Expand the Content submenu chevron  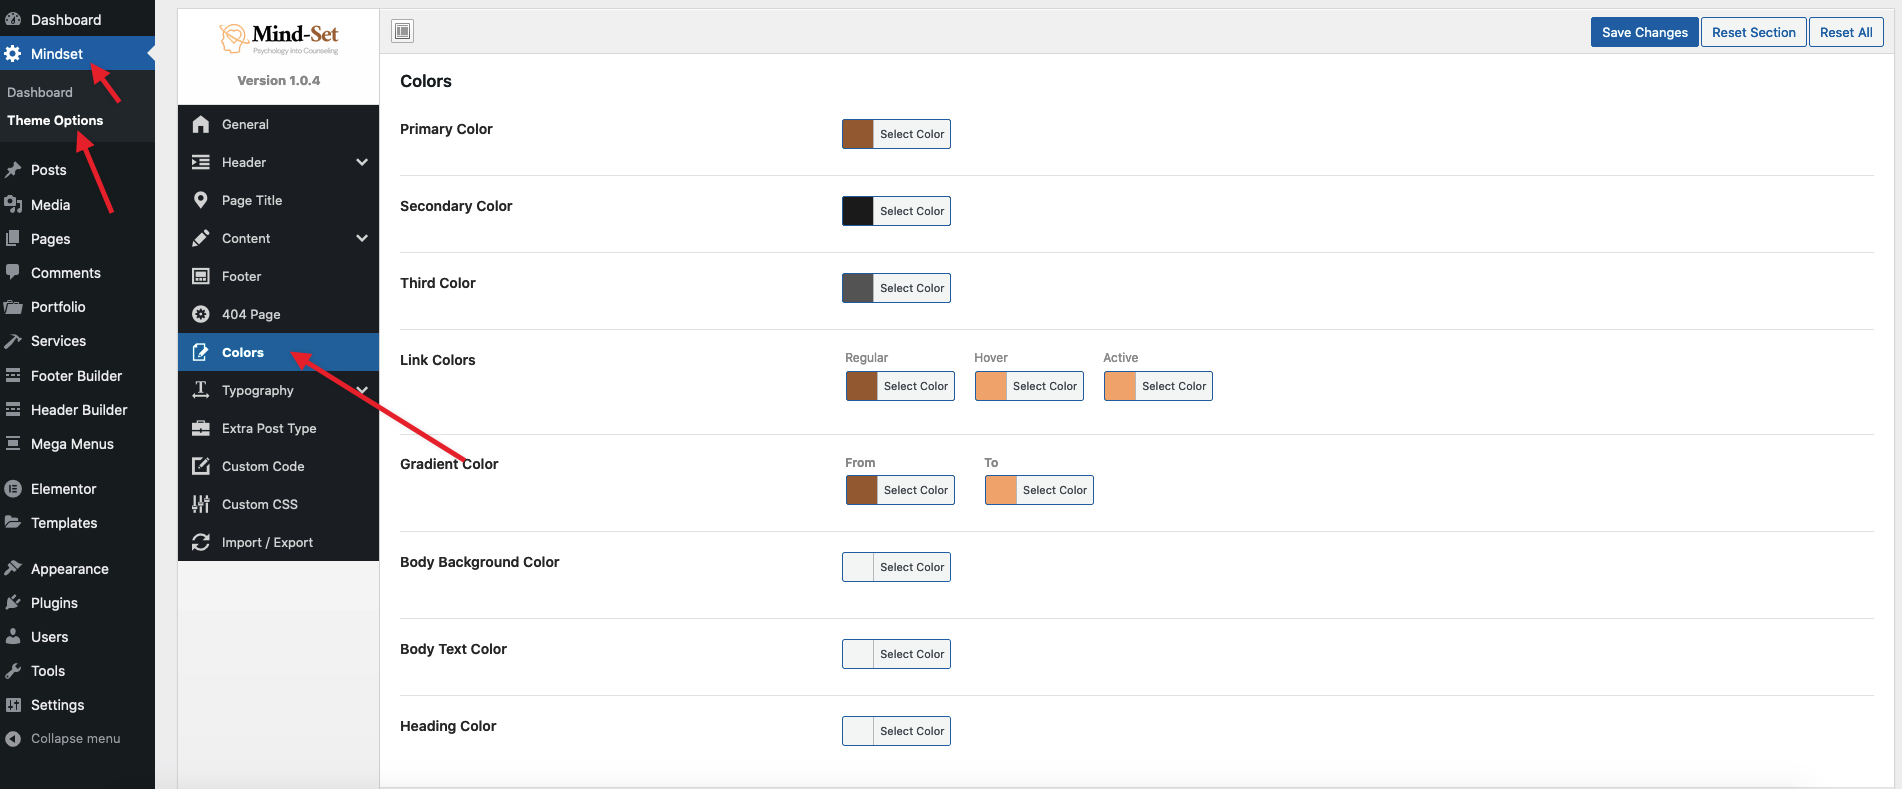362,238
